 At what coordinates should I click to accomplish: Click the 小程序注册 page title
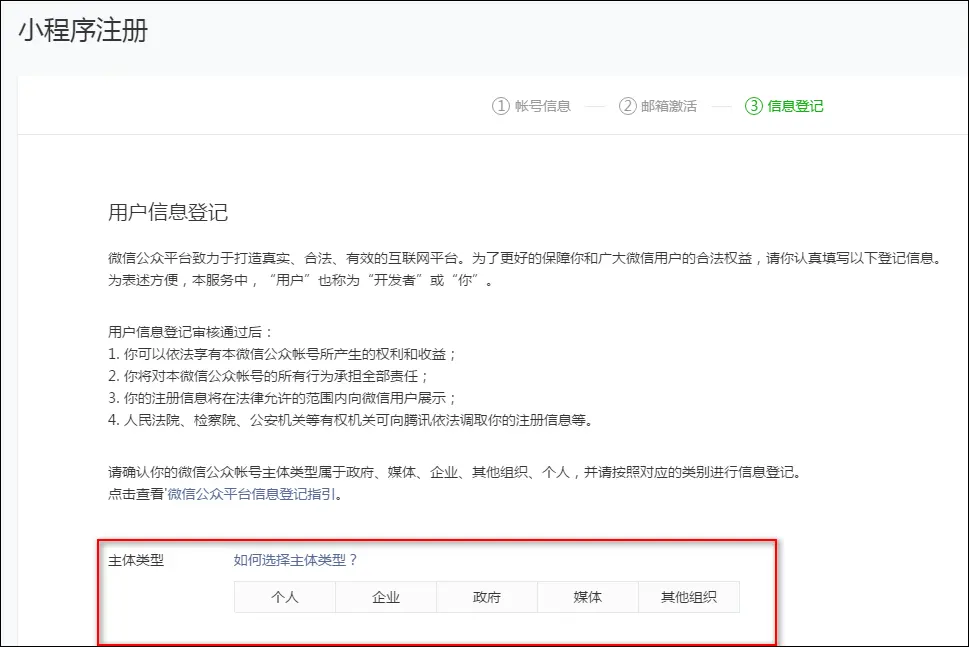click(83, 30)
